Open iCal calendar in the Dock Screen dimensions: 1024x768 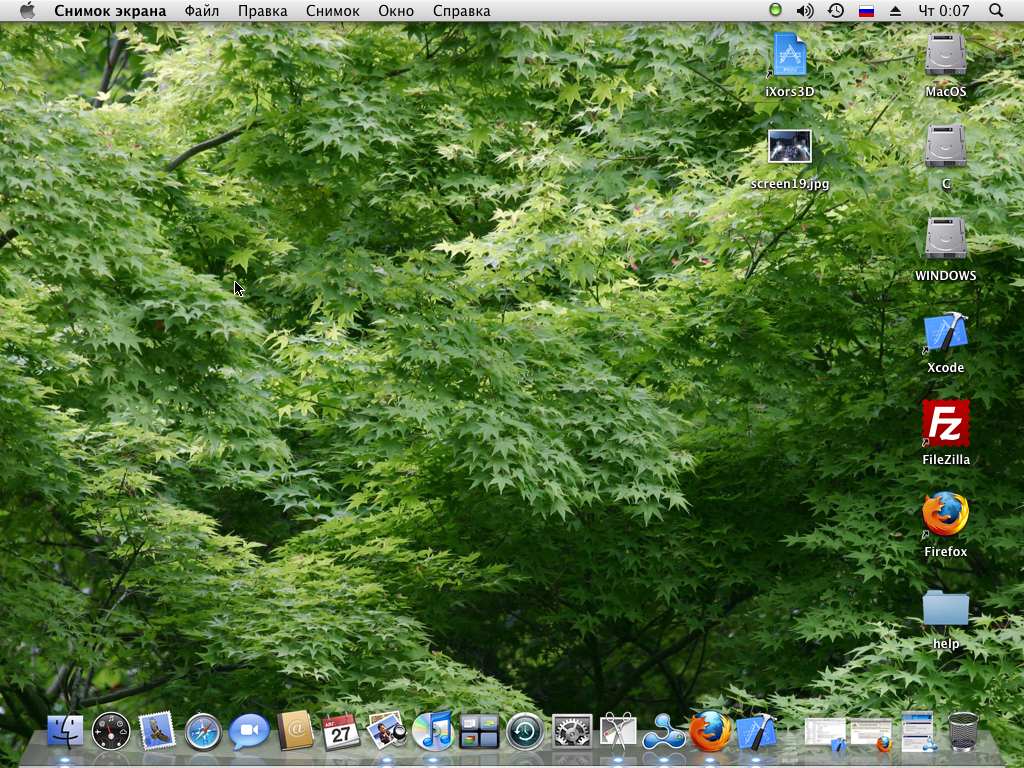click(x=341, y=732)
